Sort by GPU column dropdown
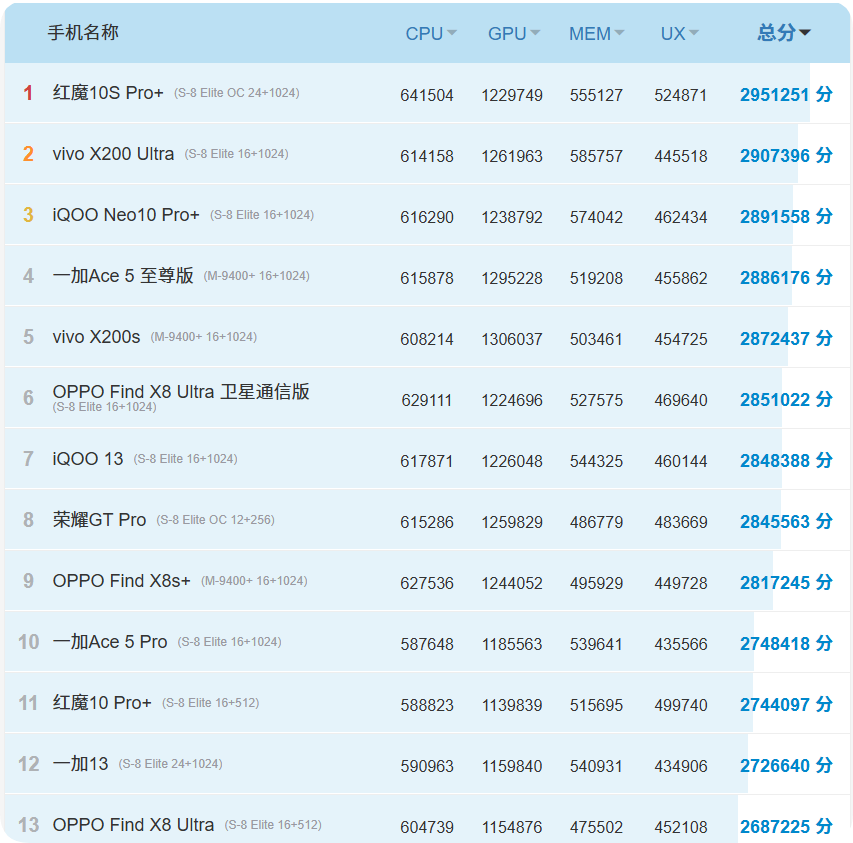Viewport: 853px width, 843px height. click(x=514, y=34)
